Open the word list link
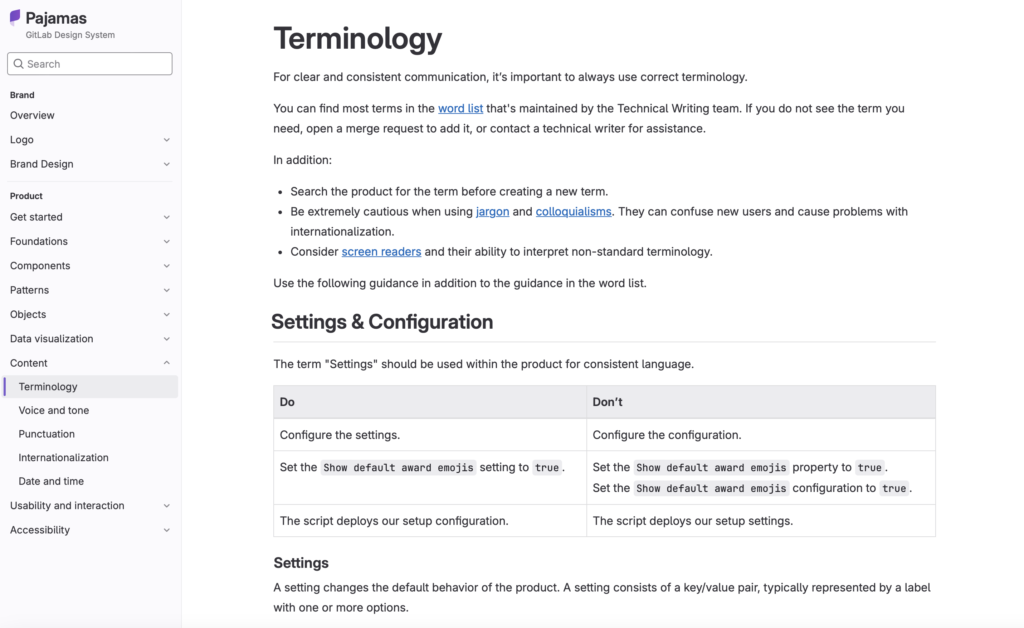 coord(459,107)
